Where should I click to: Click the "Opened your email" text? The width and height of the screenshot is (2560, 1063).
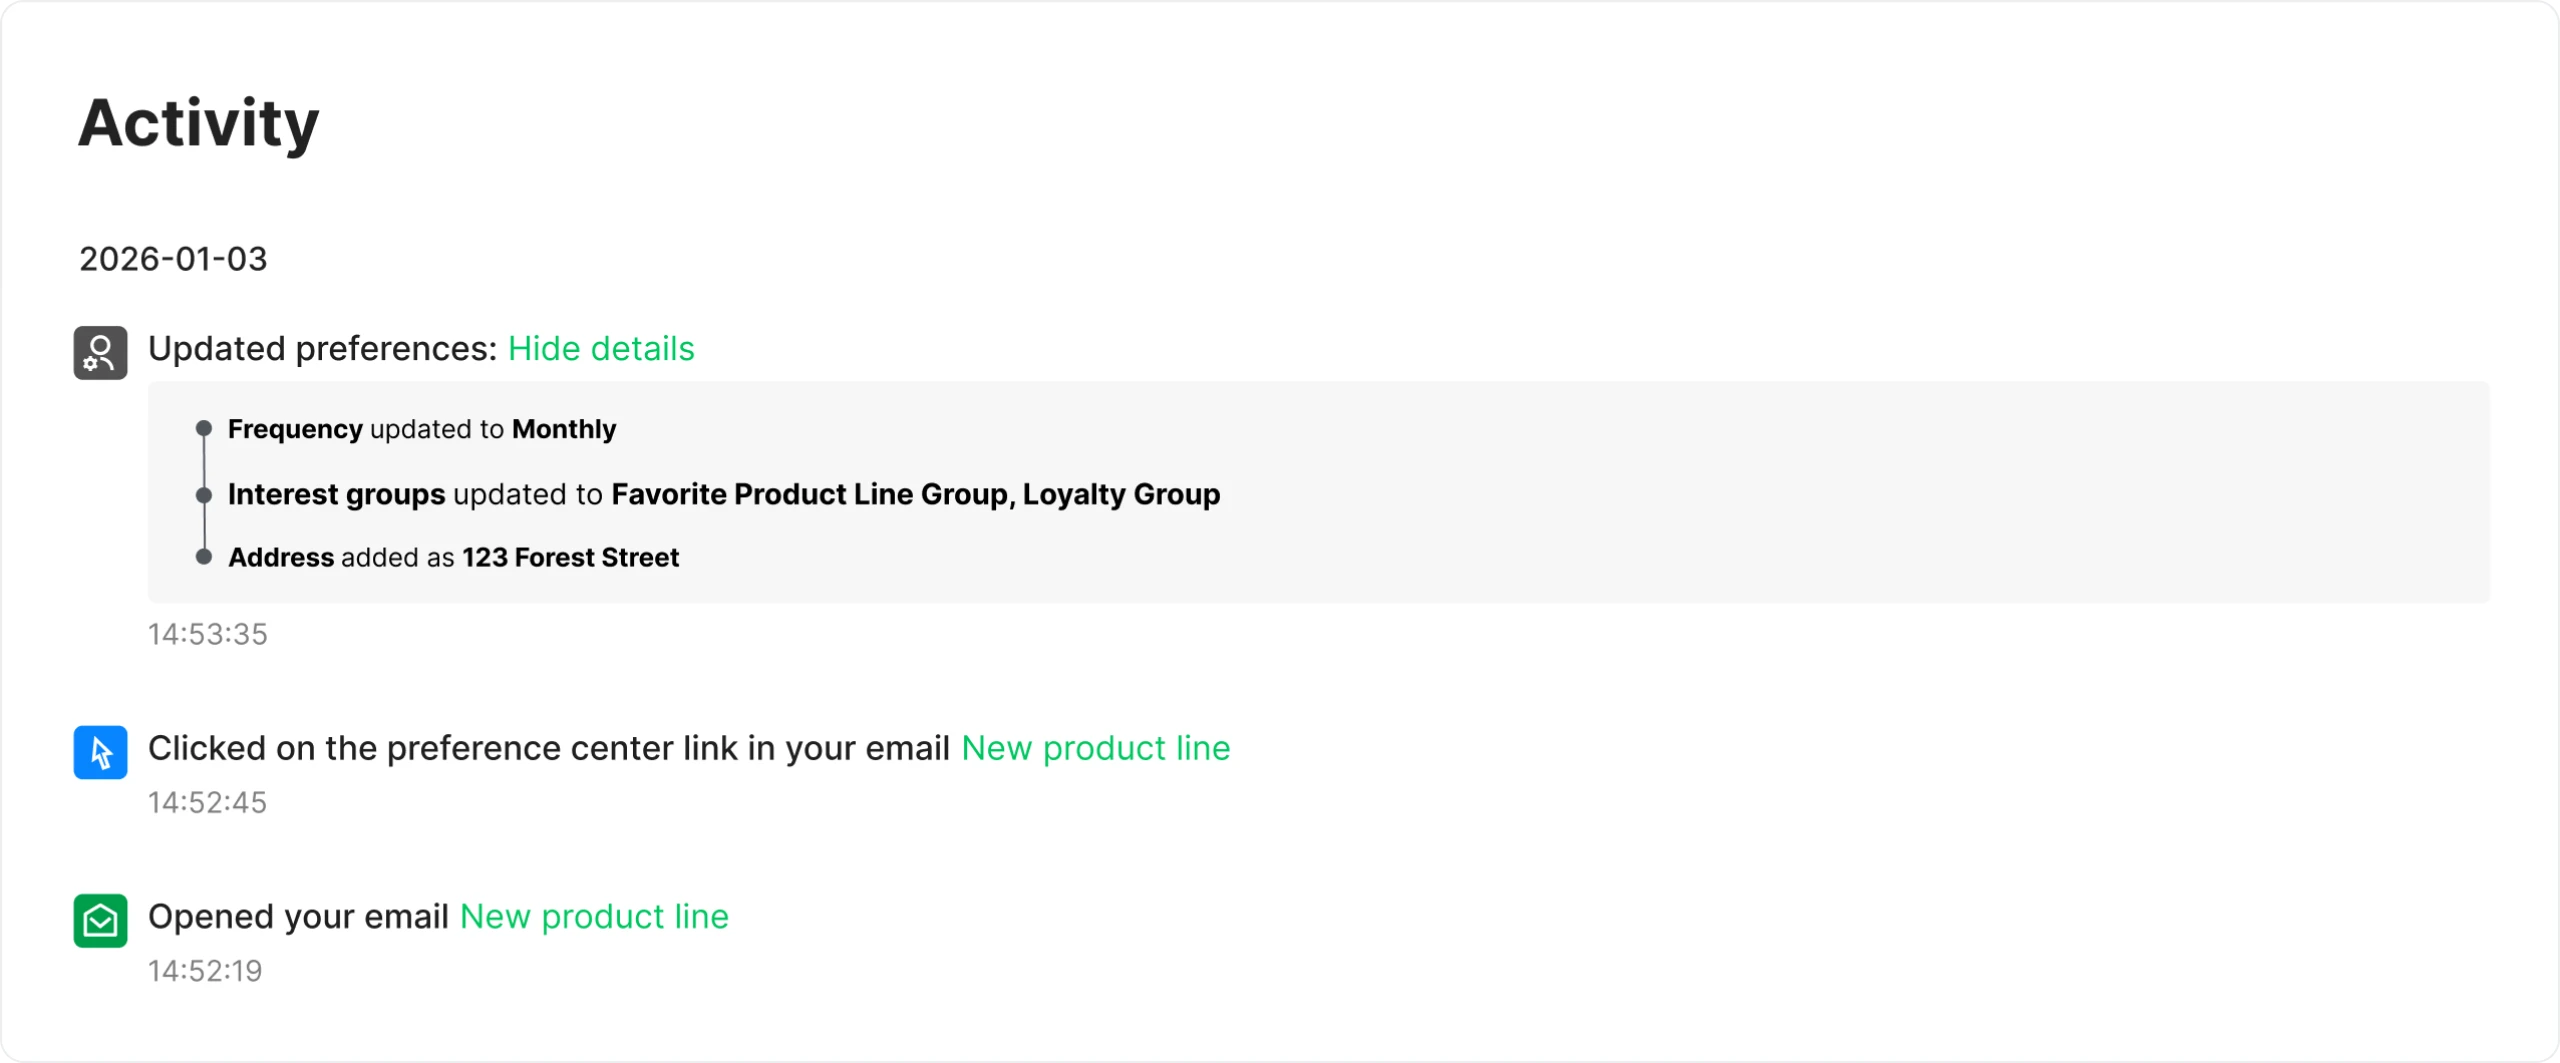(x=298, y=917)
